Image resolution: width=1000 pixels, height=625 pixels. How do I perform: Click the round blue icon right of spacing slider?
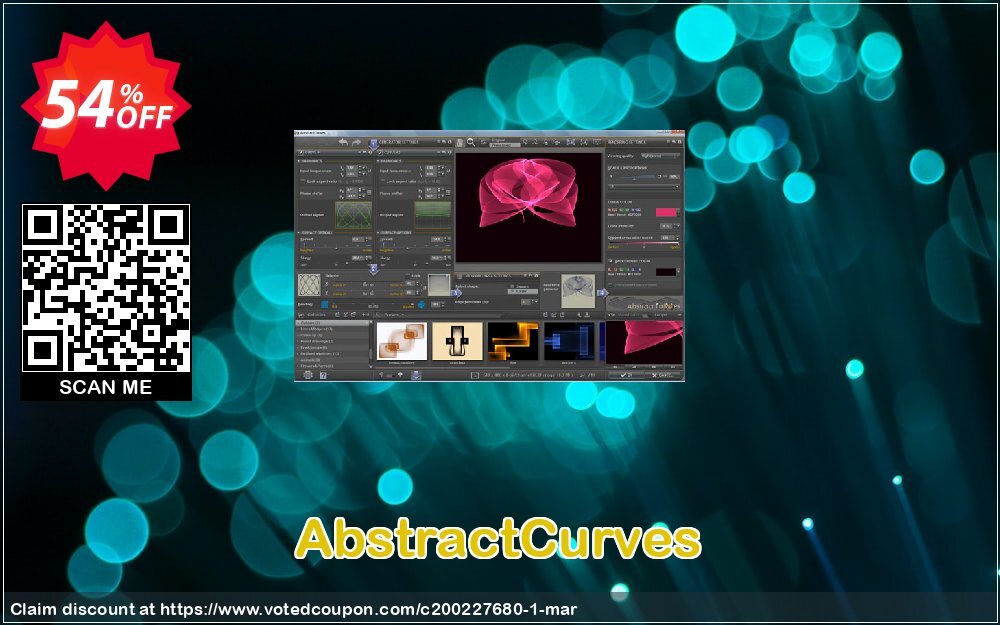click(422, 305)
